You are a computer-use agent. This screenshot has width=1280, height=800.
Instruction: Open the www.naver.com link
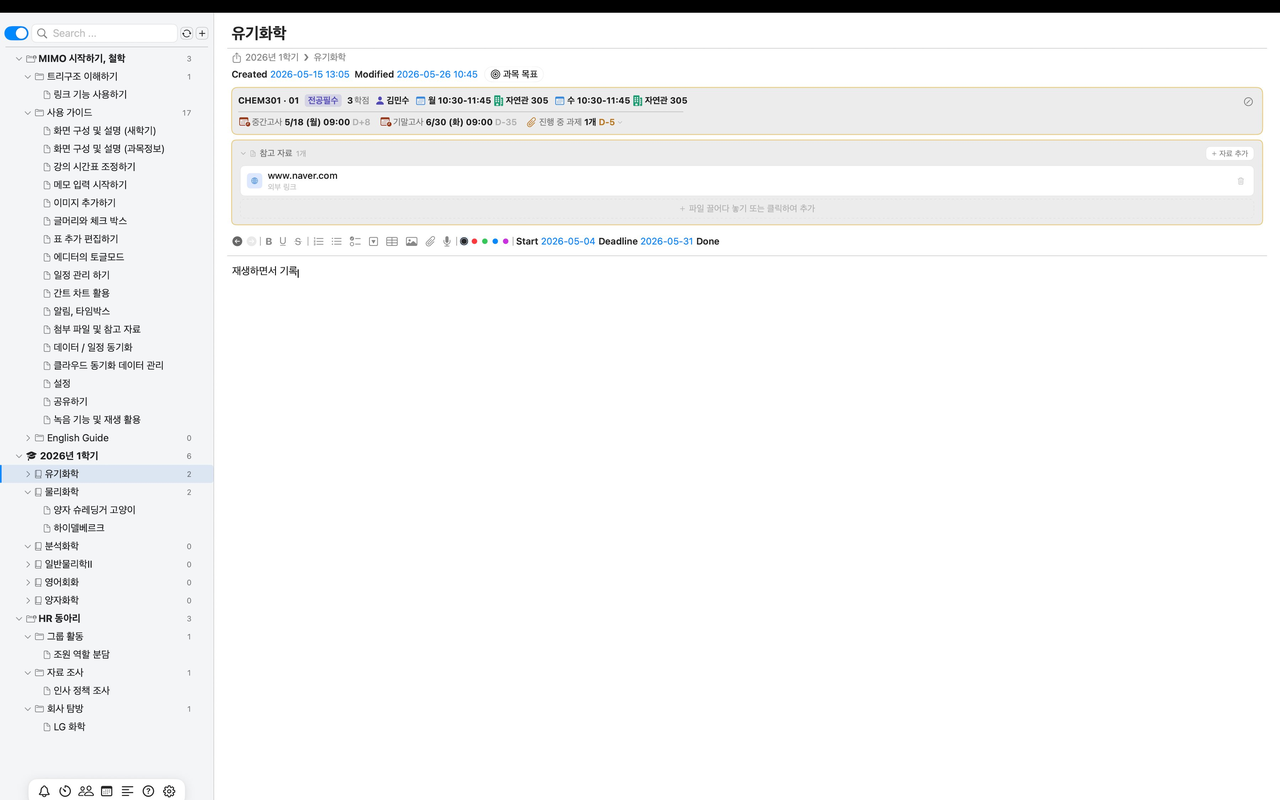click(302, 175)
